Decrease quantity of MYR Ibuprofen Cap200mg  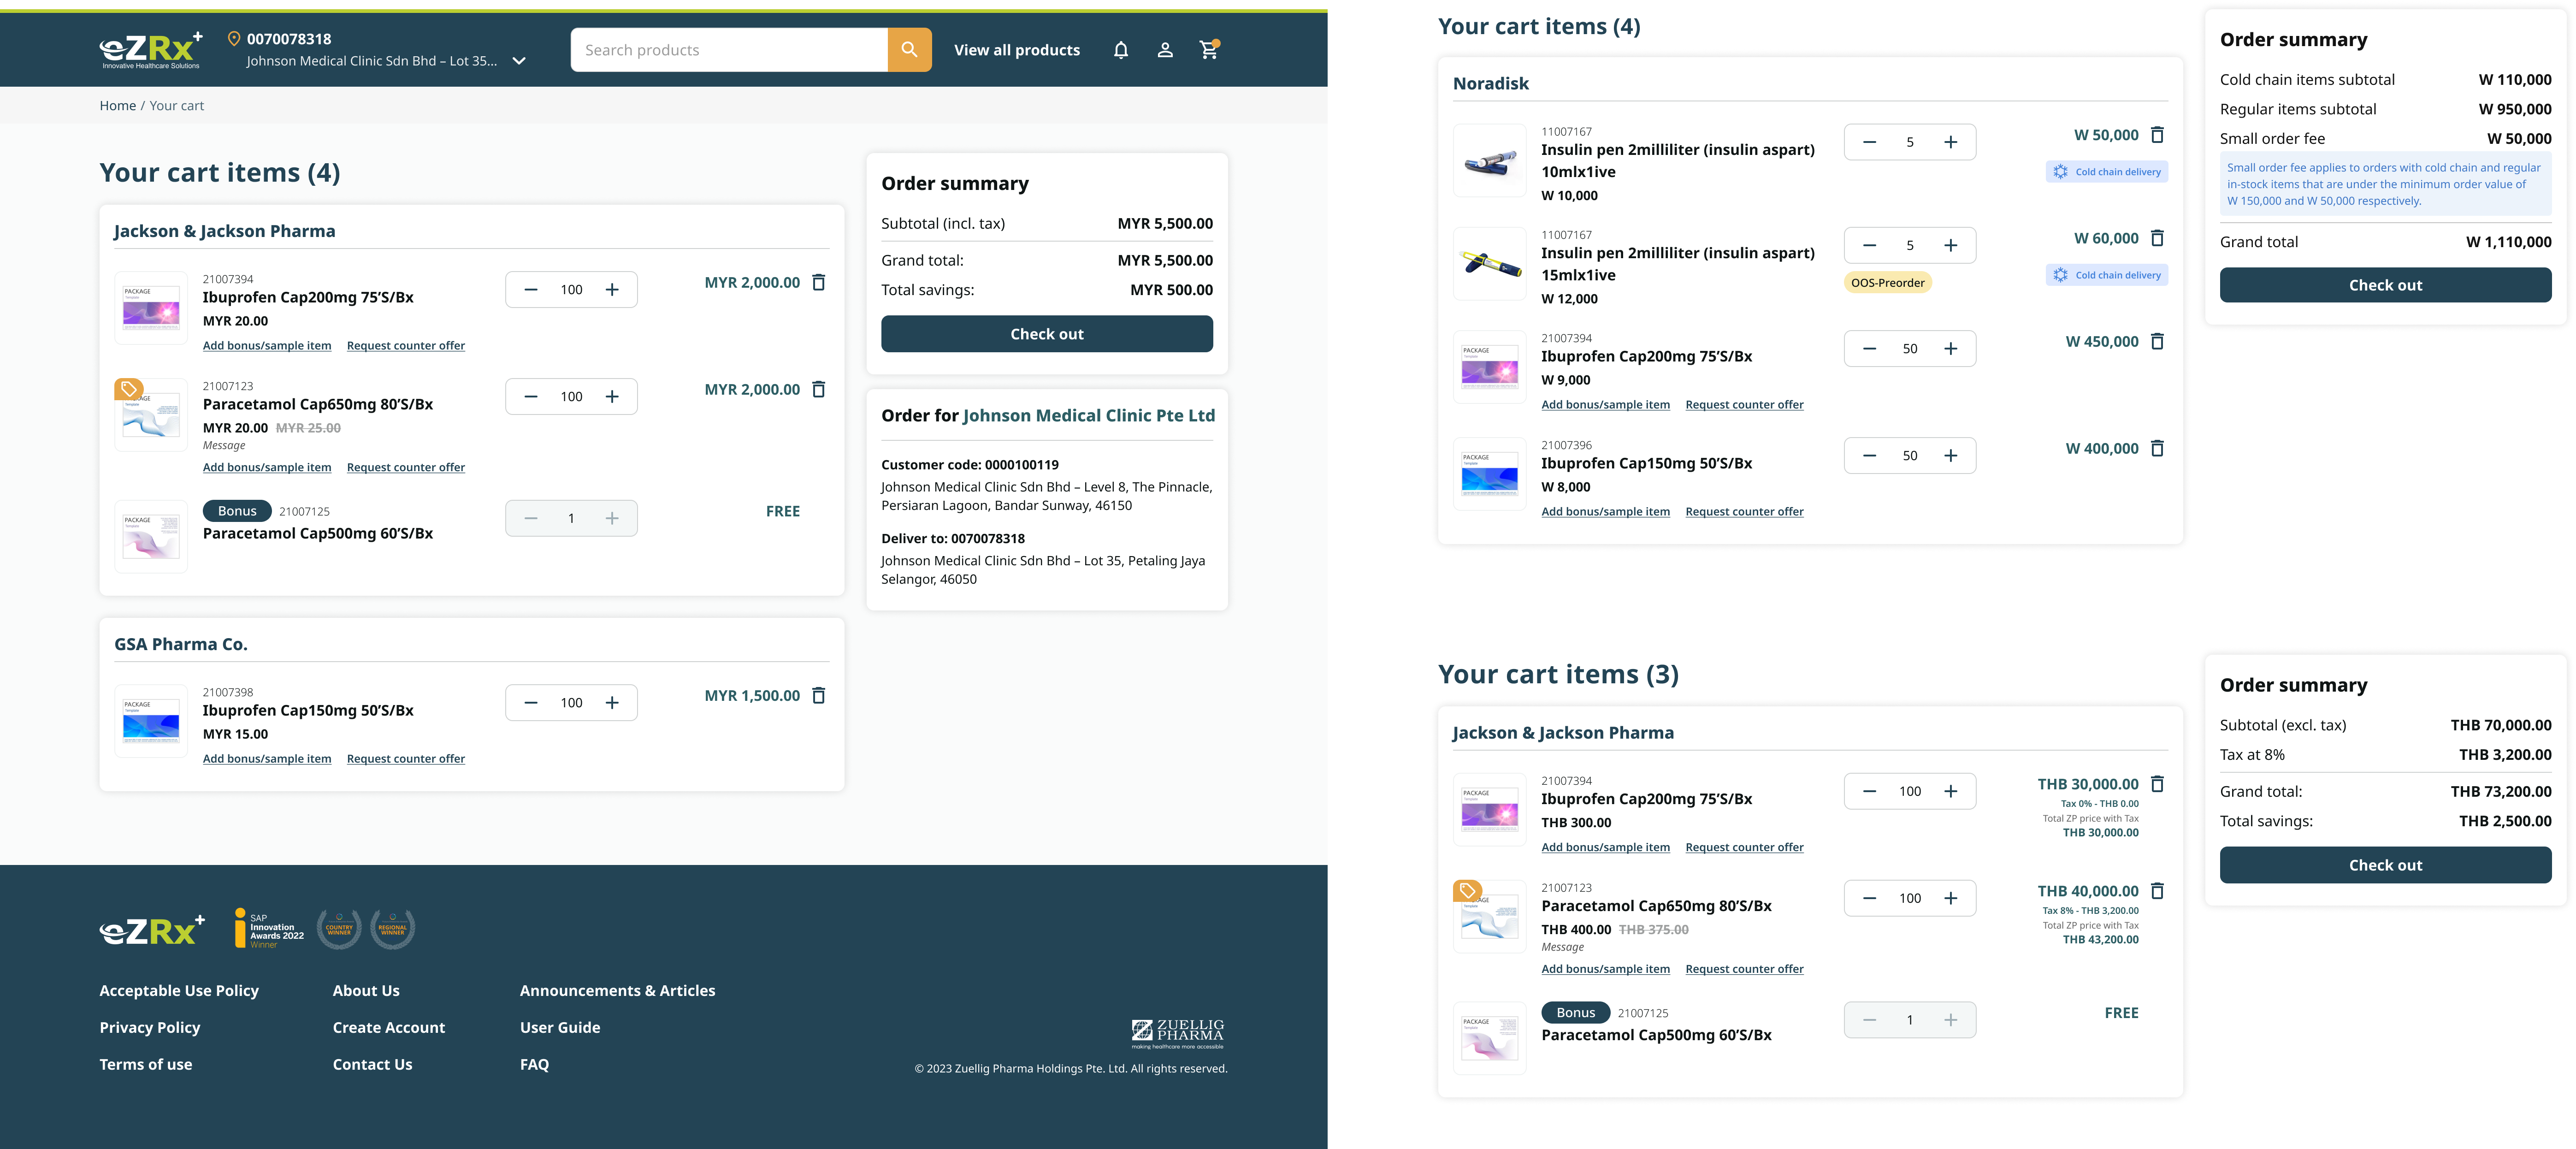pyautogui.click(x=531, y=290)
